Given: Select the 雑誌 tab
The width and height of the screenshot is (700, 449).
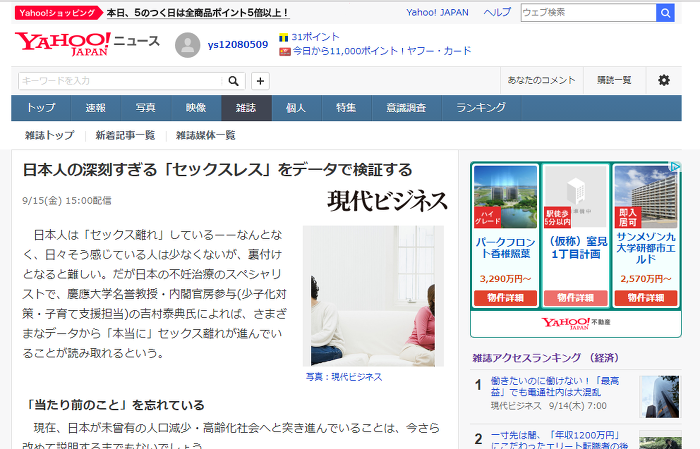Looking at the screenshot, I should [246, 108].
